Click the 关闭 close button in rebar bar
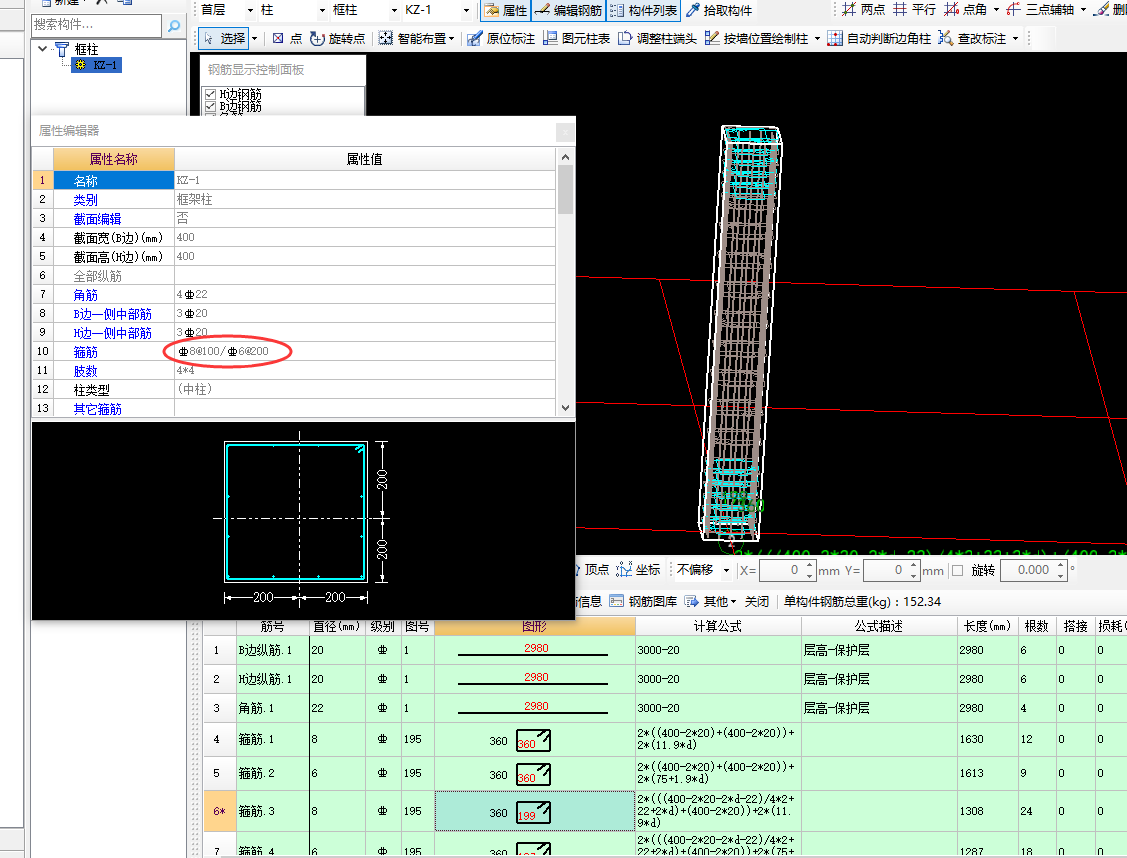 click(x=757, y=601)
